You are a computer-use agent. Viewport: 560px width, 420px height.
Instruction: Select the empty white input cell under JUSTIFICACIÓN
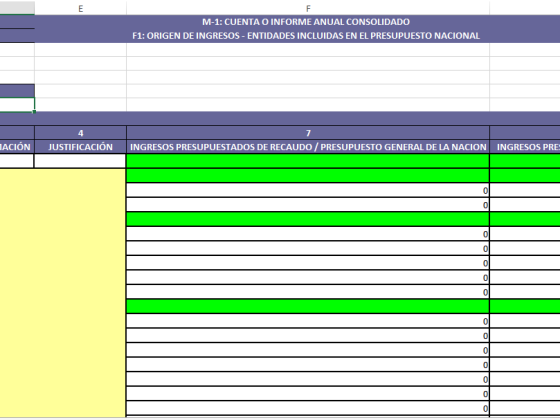coord(80,161)
